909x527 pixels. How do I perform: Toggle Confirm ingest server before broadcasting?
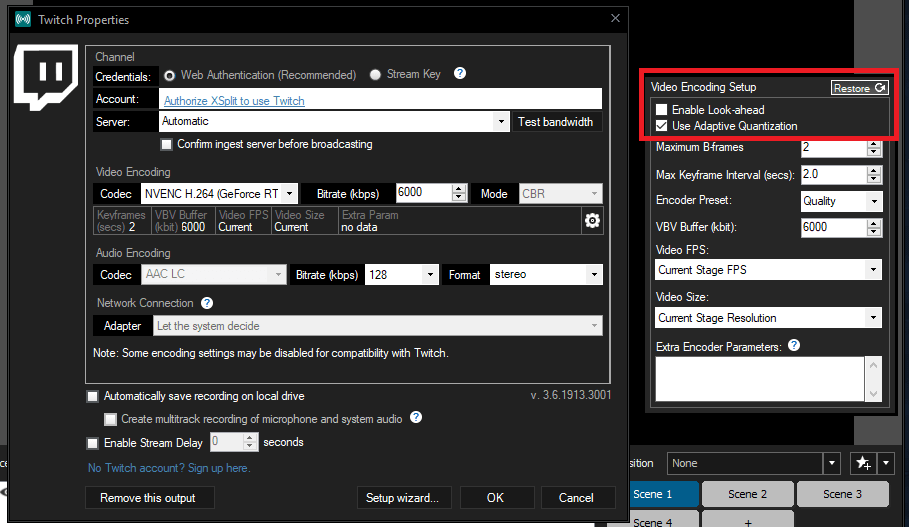click(166, 144)
